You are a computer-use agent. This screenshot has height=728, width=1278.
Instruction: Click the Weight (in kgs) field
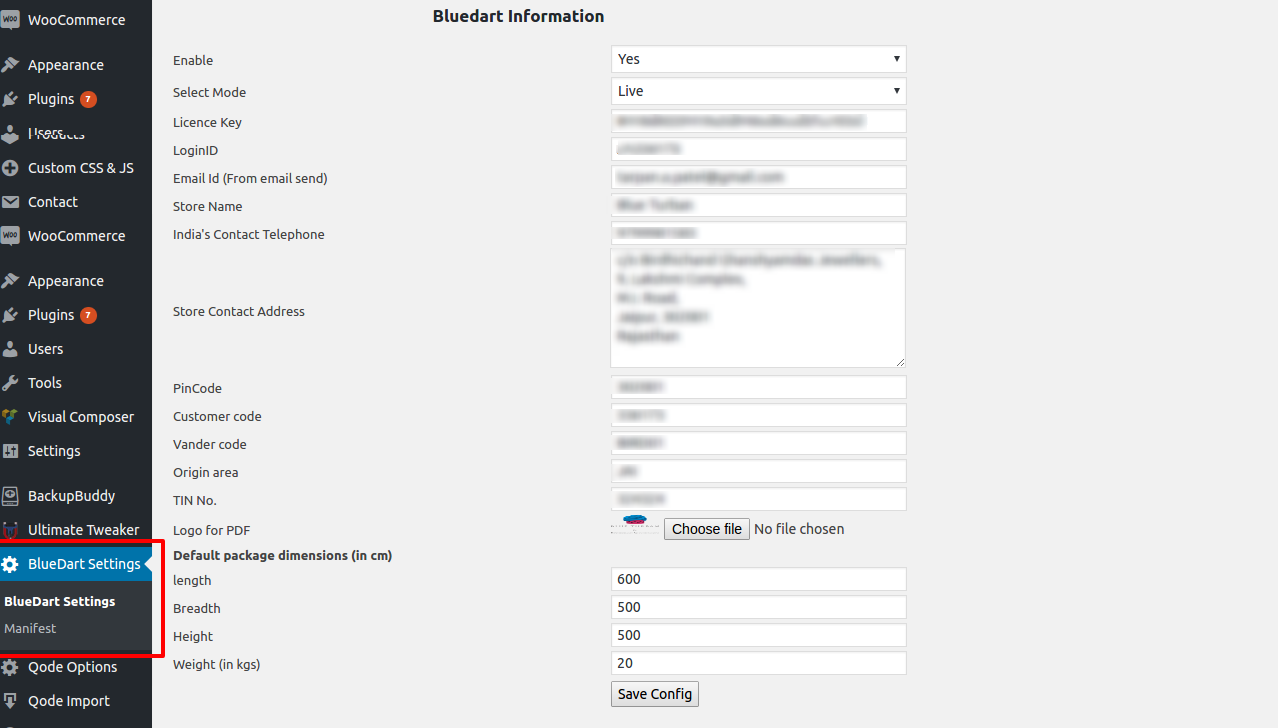click(x=758, y=663)
